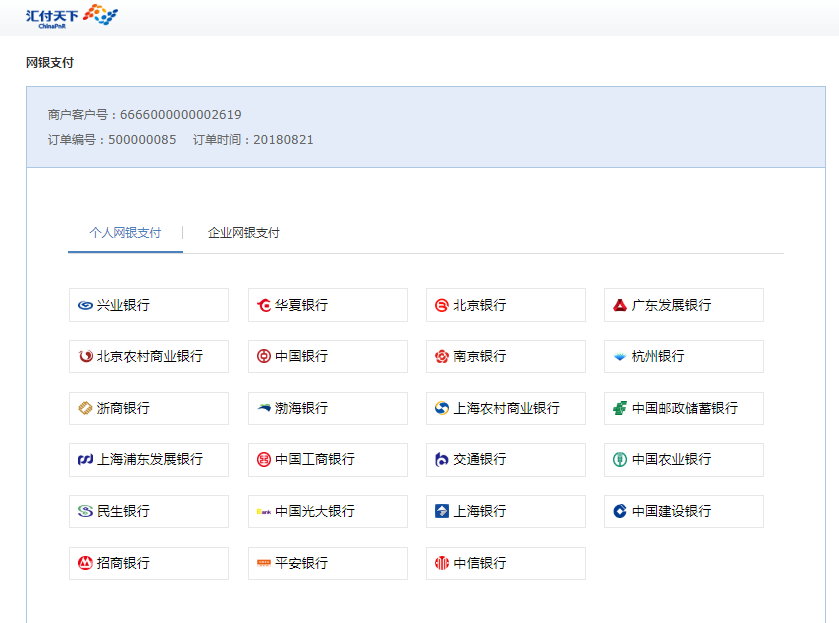Choose 上海浦东发展银行 option
This screenshot has width=839, height=623.
pyautogui.click(x=149, y=460)
